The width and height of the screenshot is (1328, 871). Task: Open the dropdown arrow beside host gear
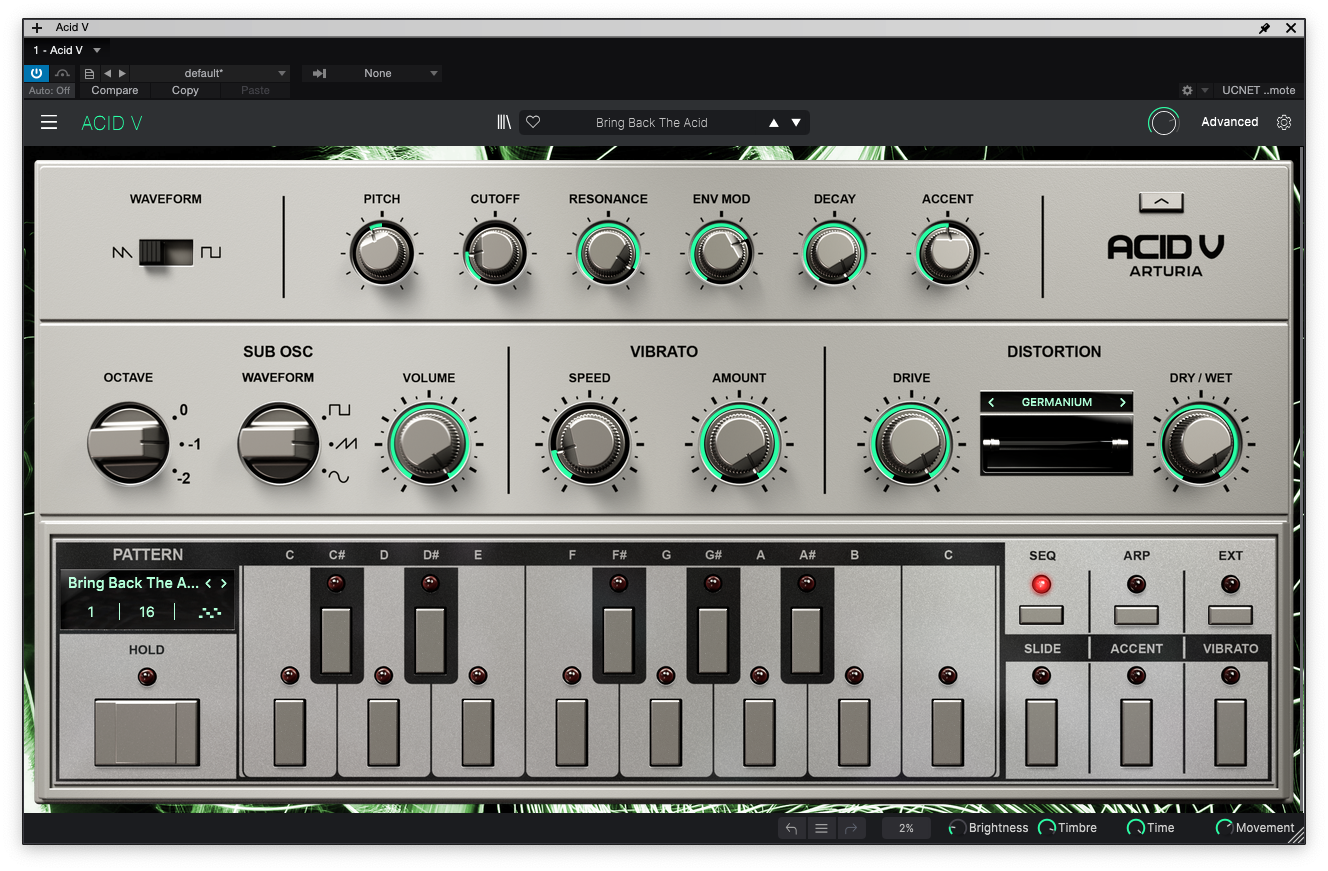1205,90
